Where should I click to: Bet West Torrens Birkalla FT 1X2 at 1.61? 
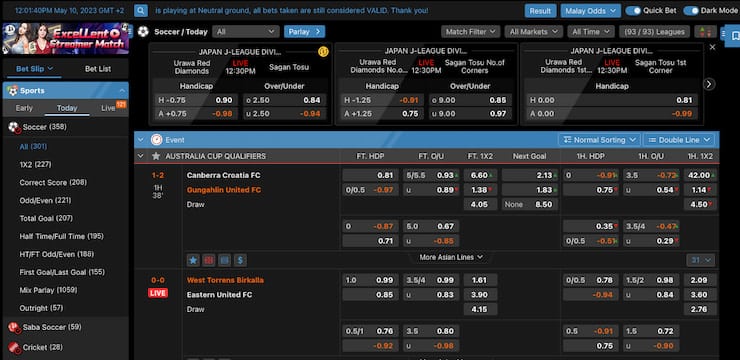tap(480, 280)
